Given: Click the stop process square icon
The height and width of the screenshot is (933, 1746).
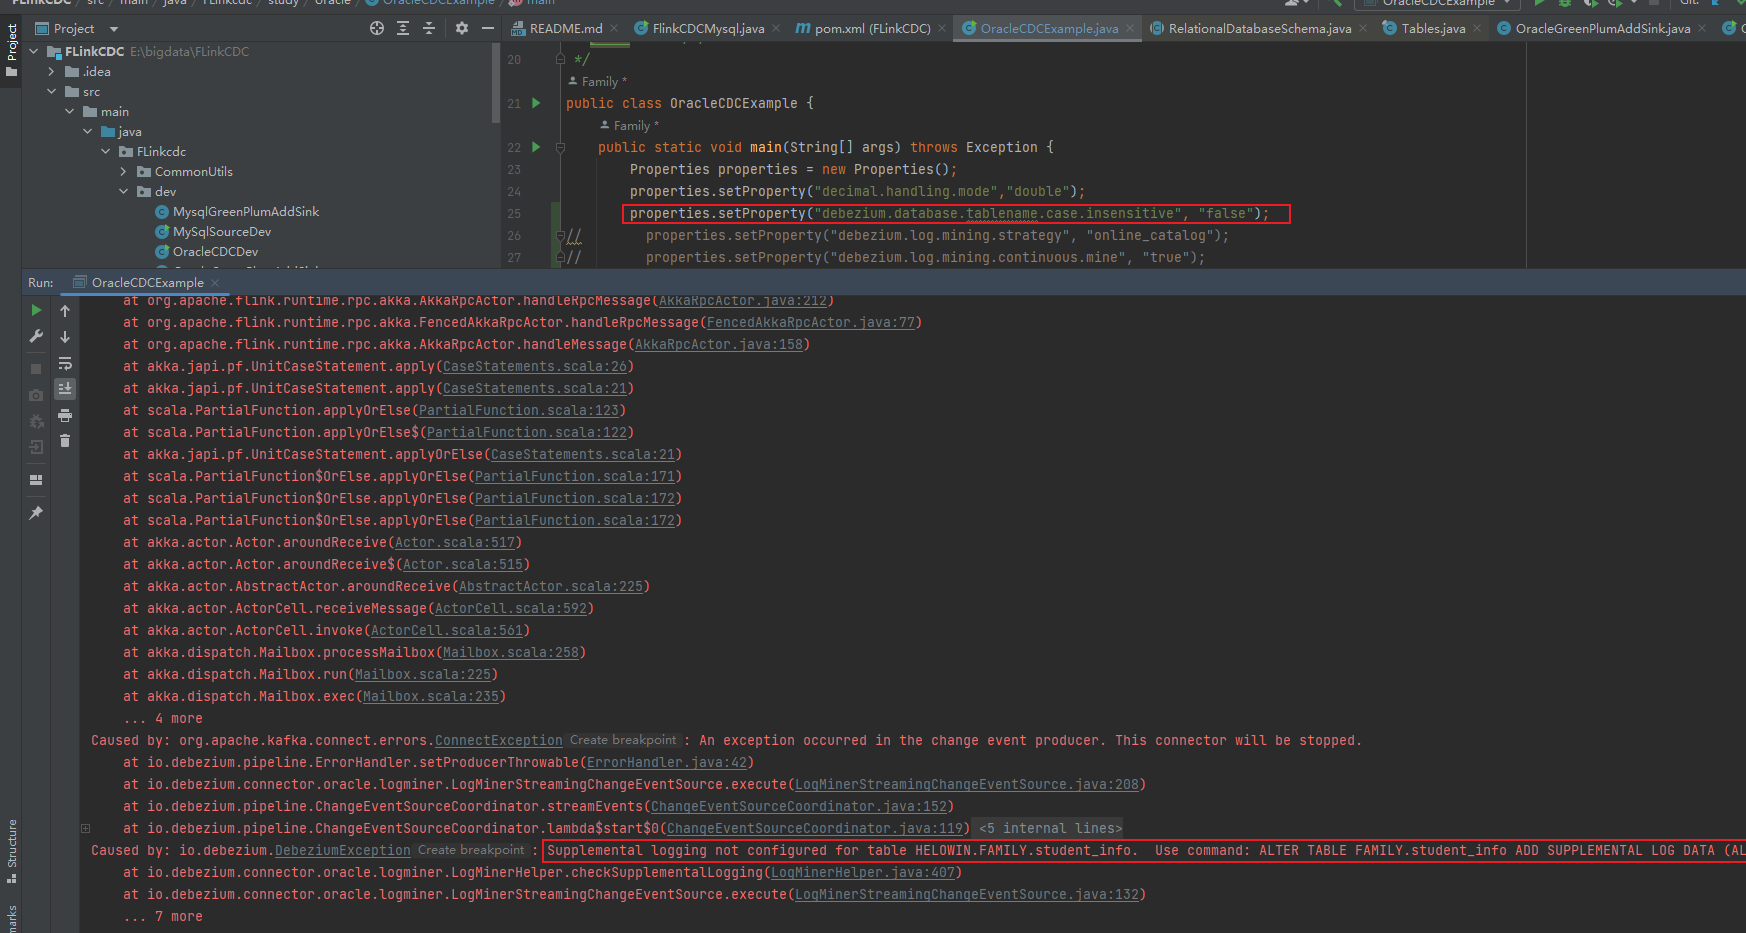Looking at the screenshot, I should click(36, 369).
